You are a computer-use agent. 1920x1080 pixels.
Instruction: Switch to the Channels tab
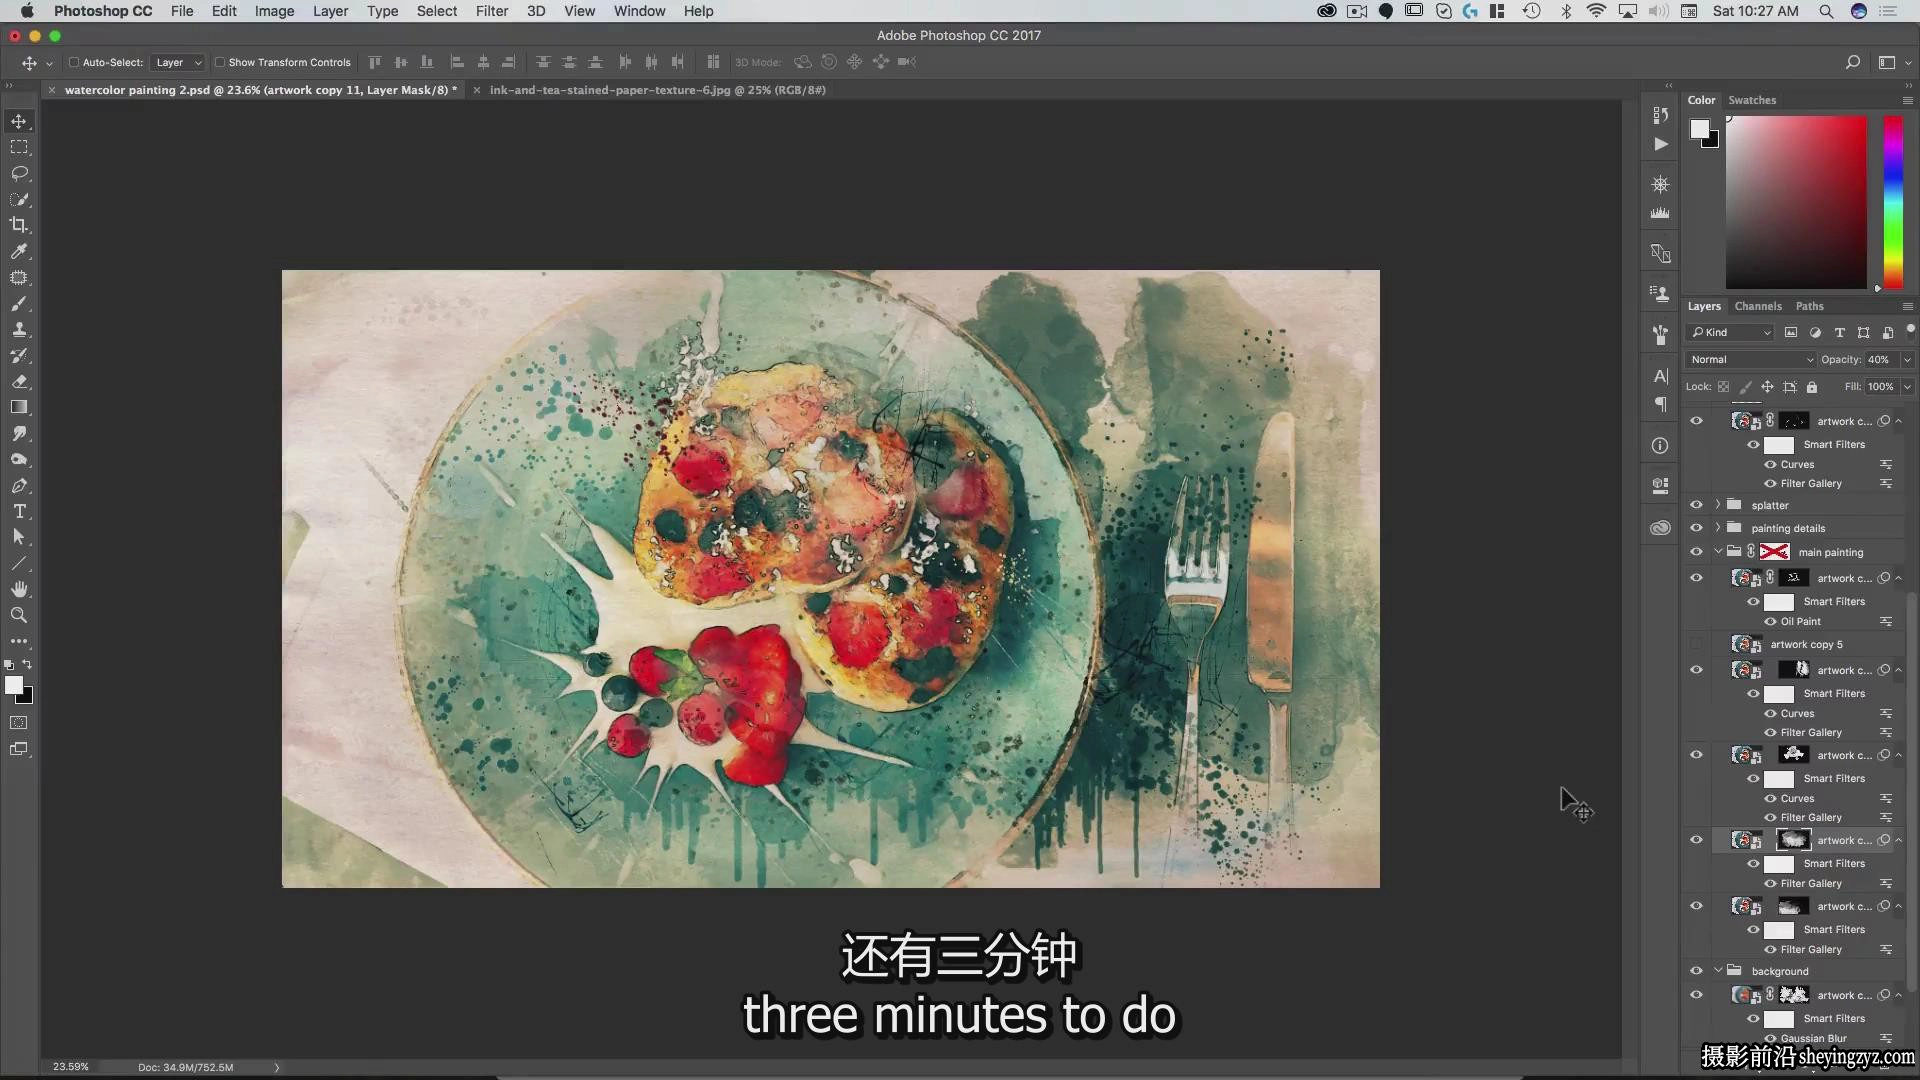tap(1758, 306)
